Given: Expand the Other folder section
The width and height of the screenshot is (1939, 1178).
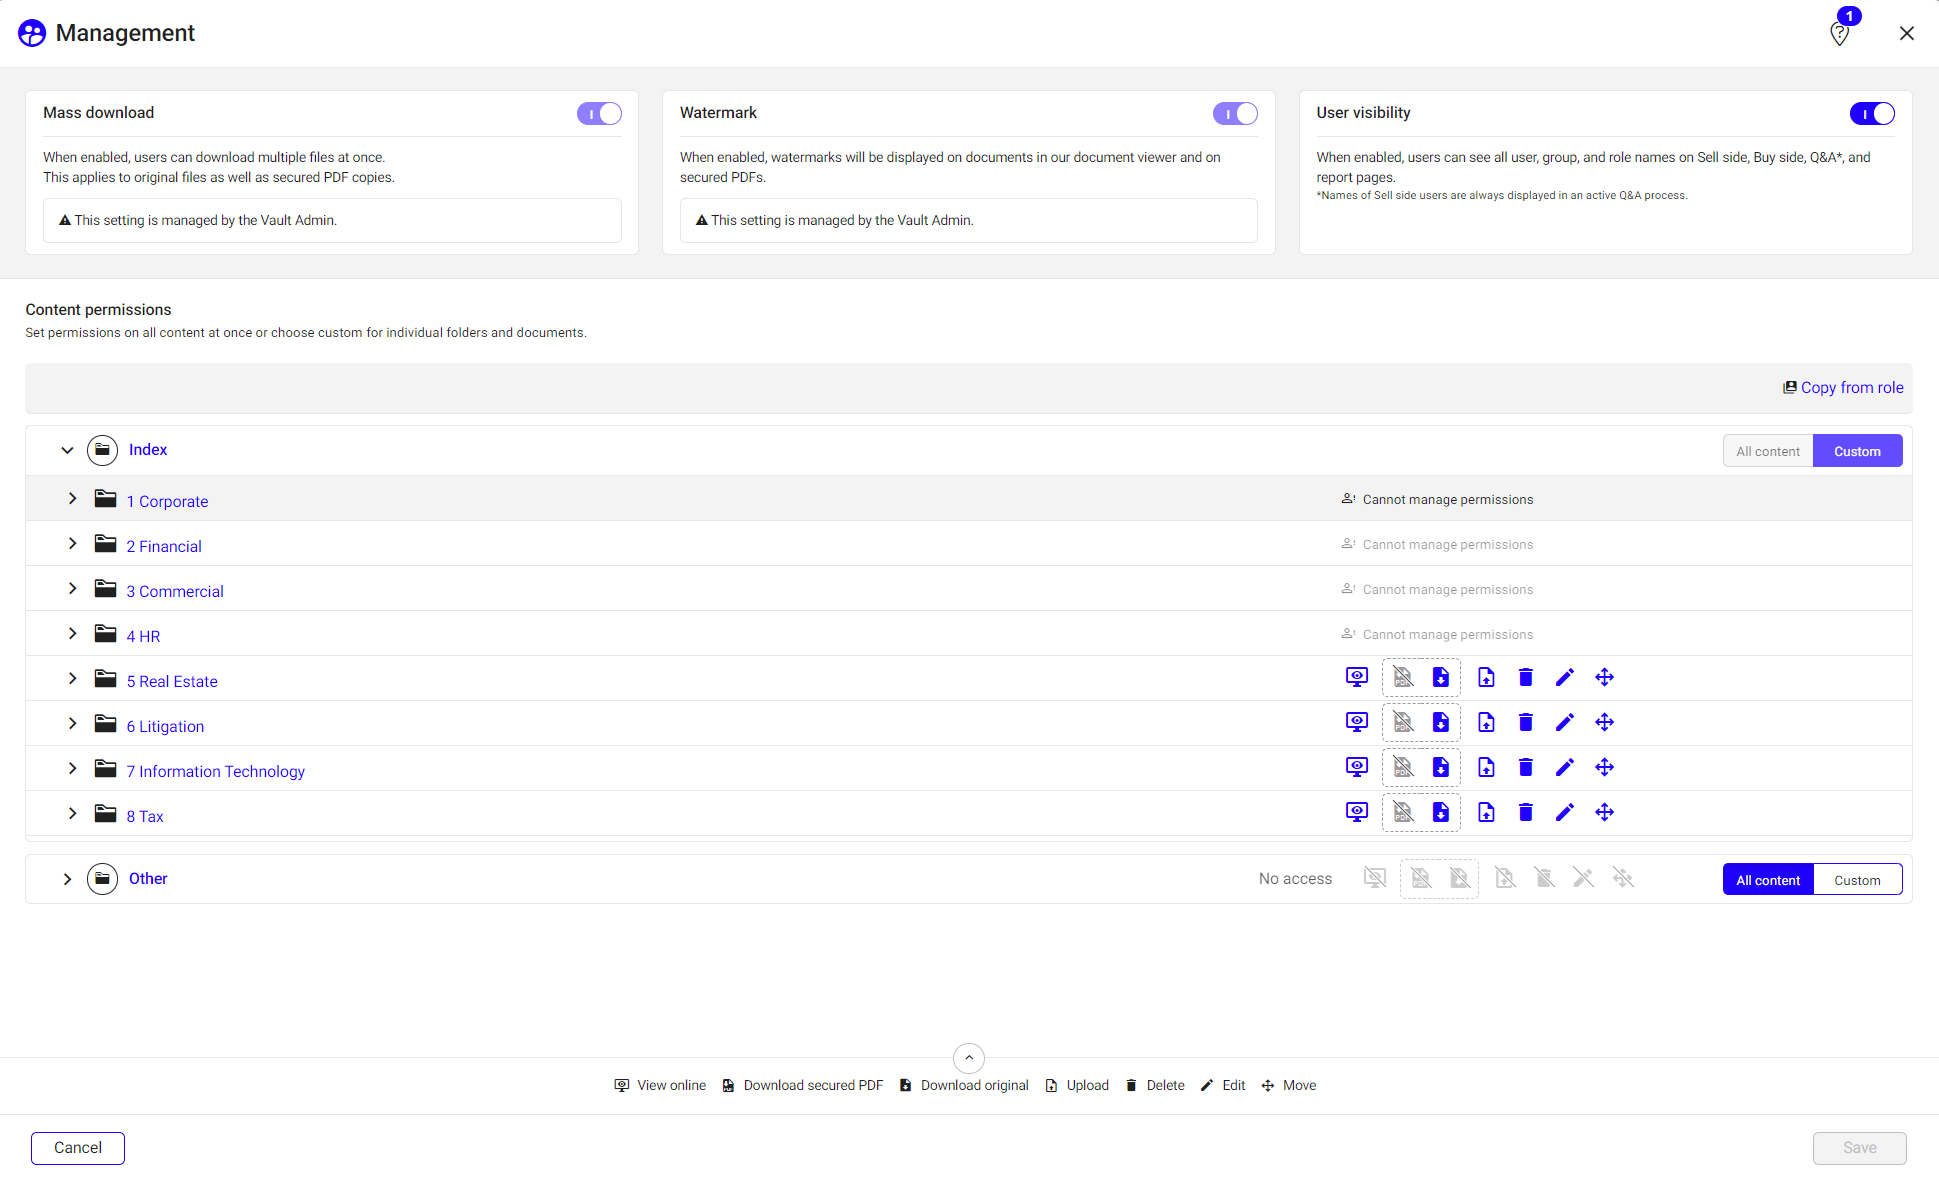Looking at the screenshot, I should (x=67, y=879).
